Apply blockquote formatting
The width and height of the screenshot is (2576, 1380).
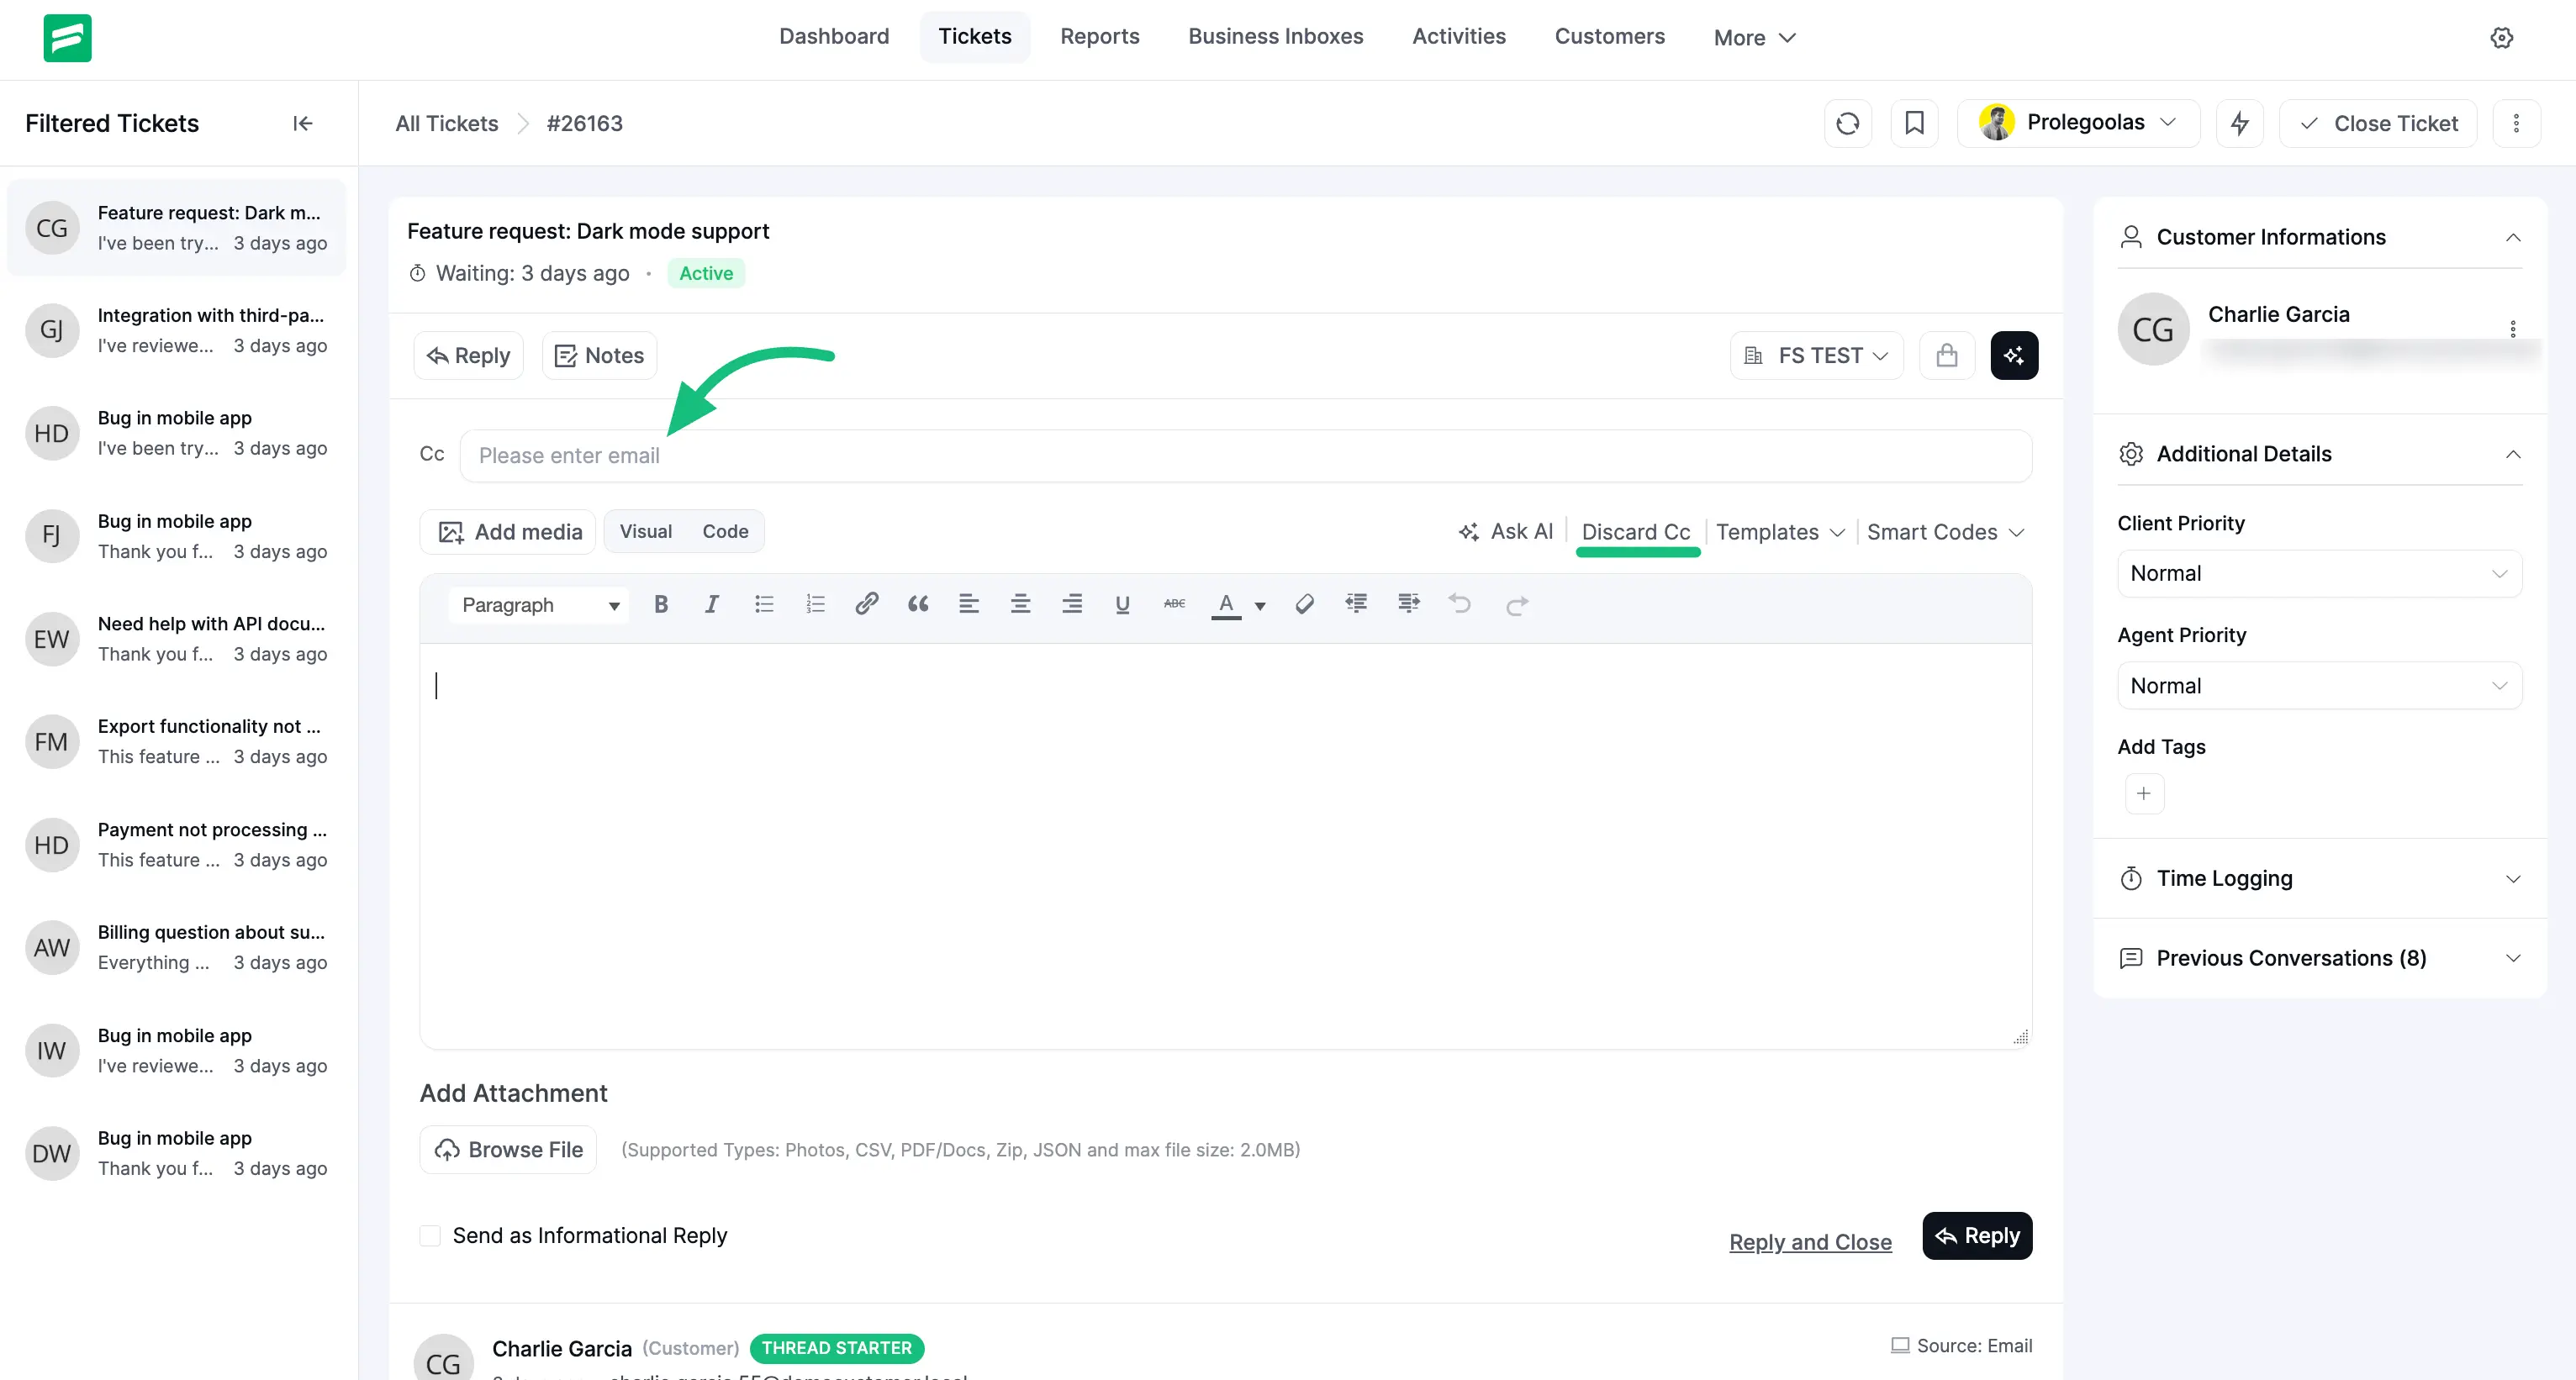917,604
